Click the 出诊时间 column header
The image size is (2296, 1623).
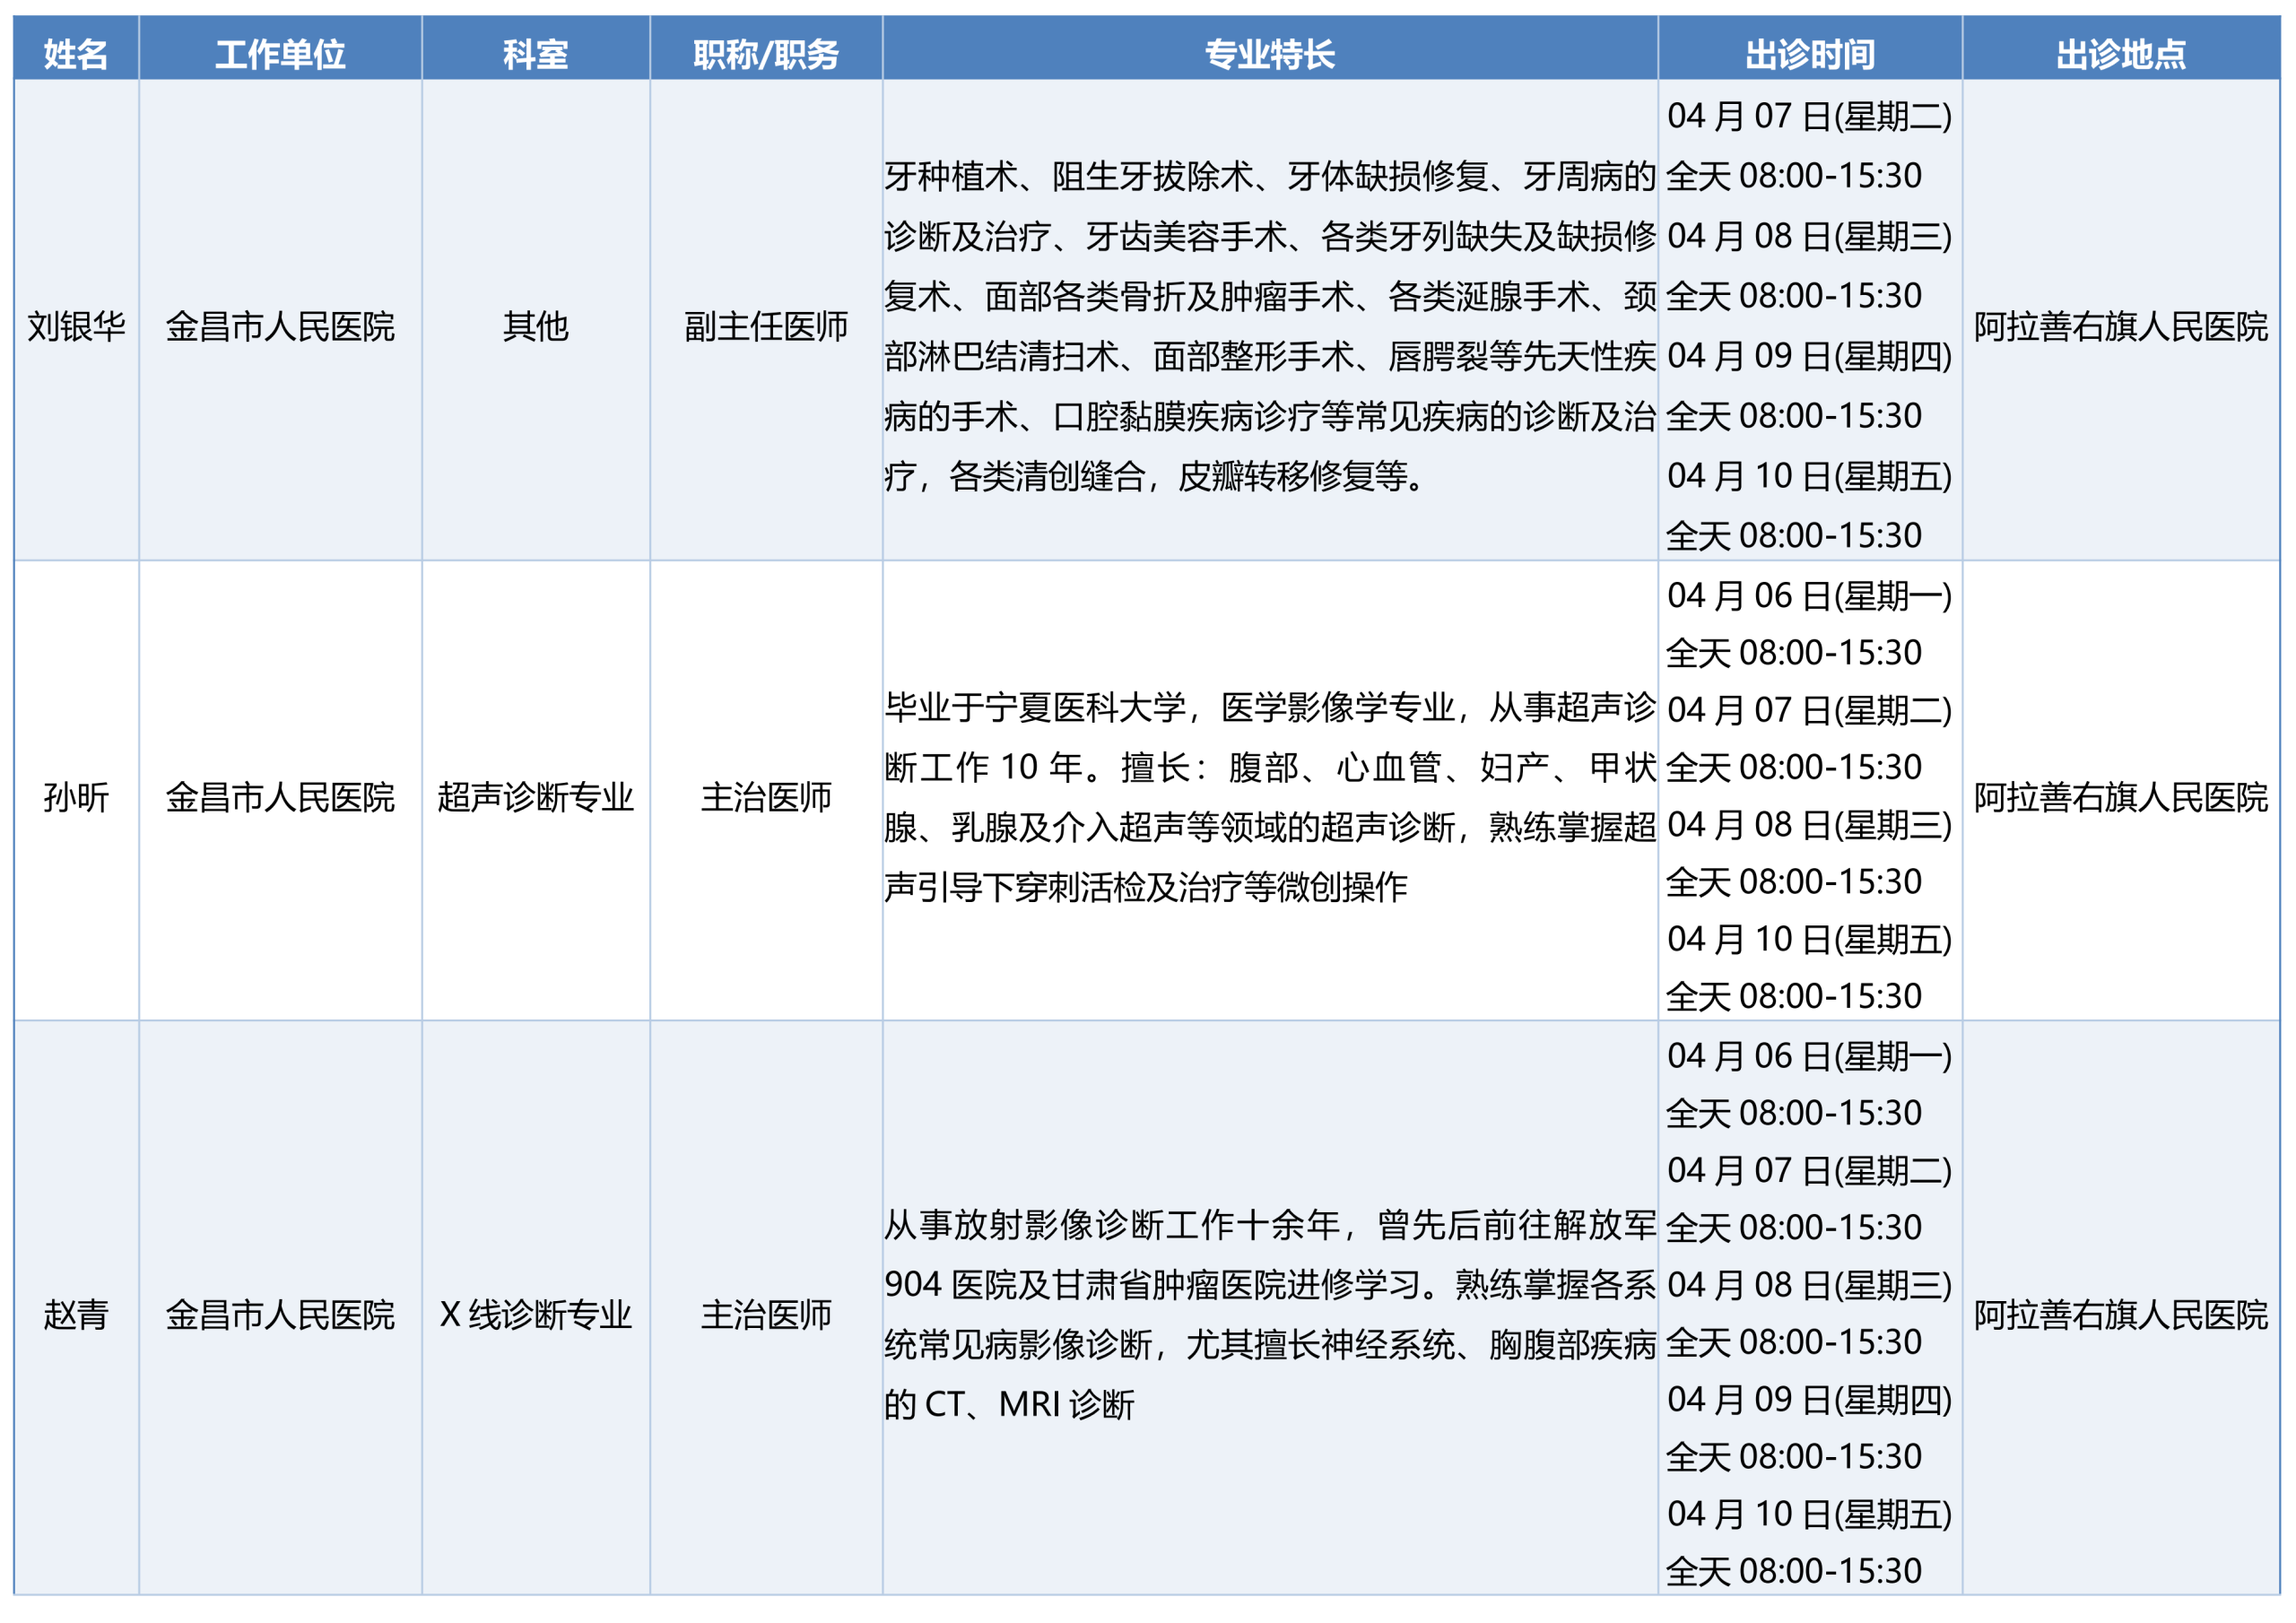click(x=1809, y=53)
